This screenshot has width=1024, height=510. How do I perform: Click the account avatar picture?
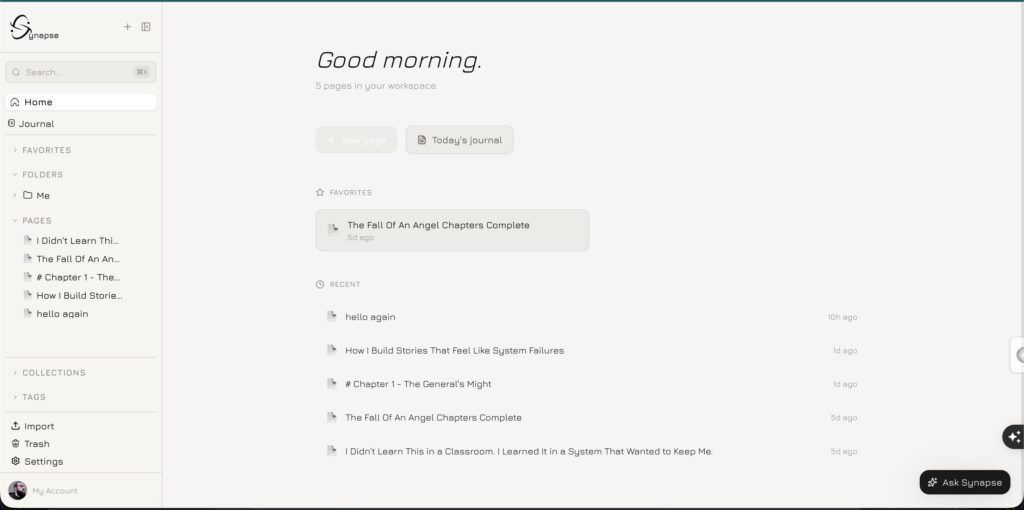pyautogui.click(x=18, y=490)
